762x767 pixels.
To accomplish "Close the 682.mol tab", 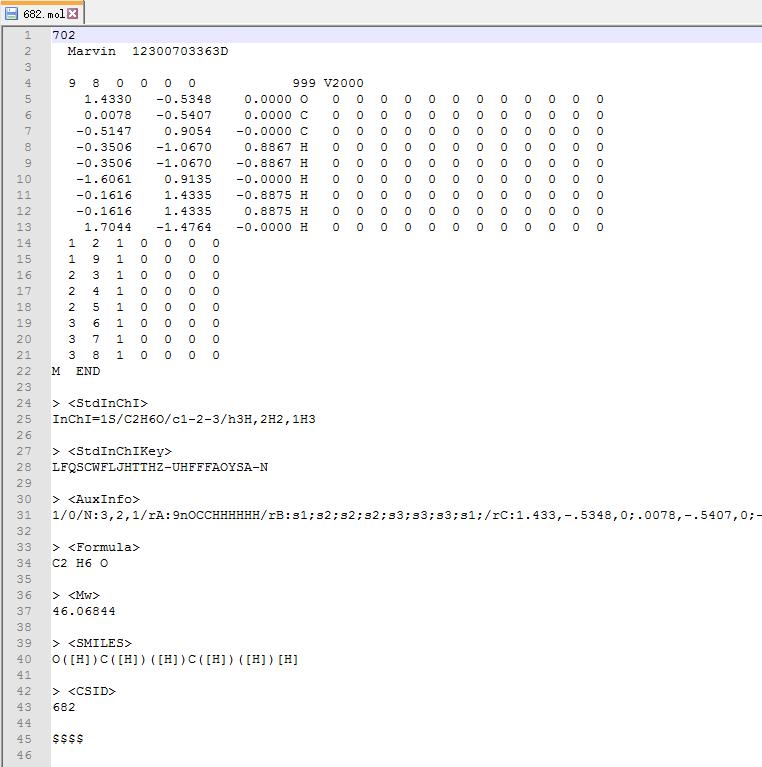I will pyautogui.click(x=73, y=14).
